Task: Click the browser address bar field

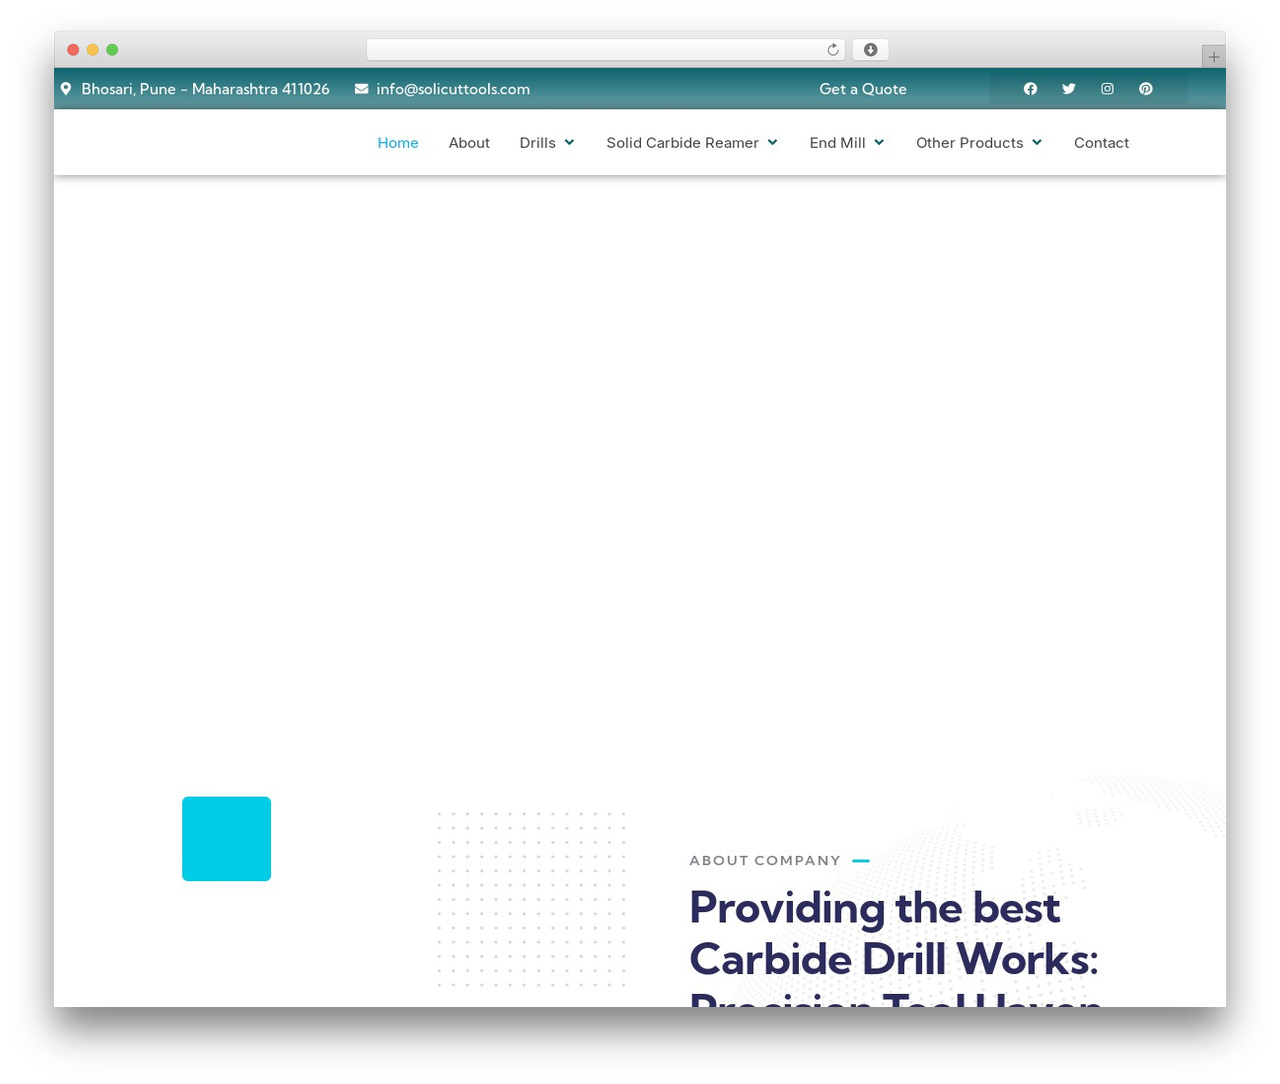Action: (605, 50)
